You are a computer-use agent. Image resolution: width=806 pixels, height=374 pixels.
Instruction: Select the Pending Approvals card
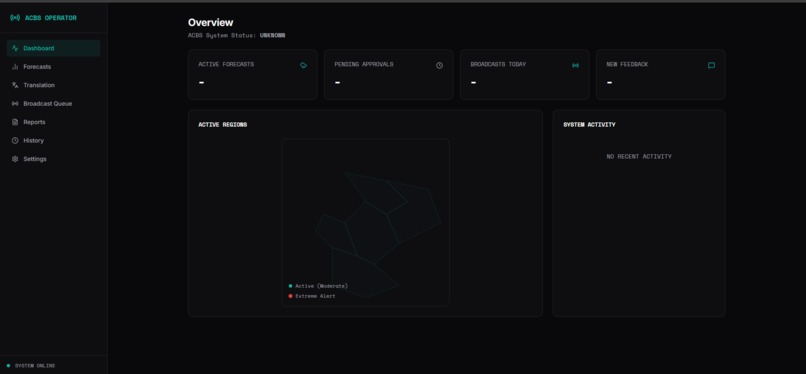(x=389, y=74)
